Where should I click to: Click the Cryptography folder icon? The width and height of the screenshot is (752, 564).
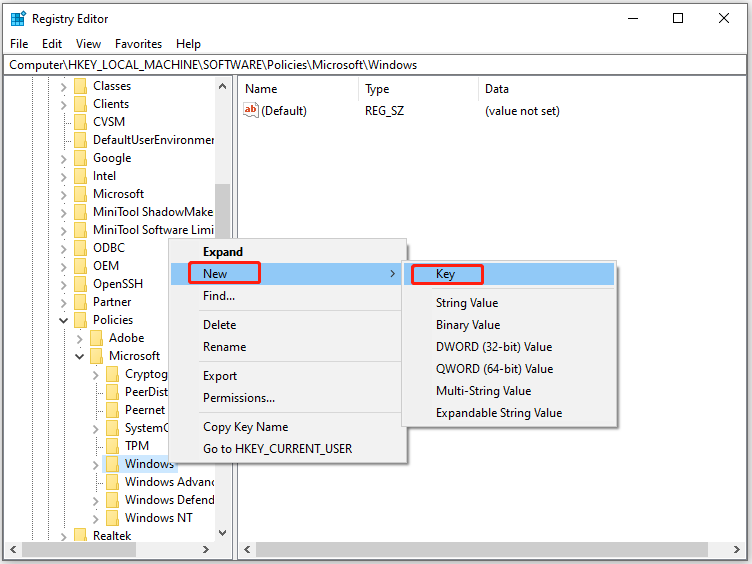click(x=112, y=374)
